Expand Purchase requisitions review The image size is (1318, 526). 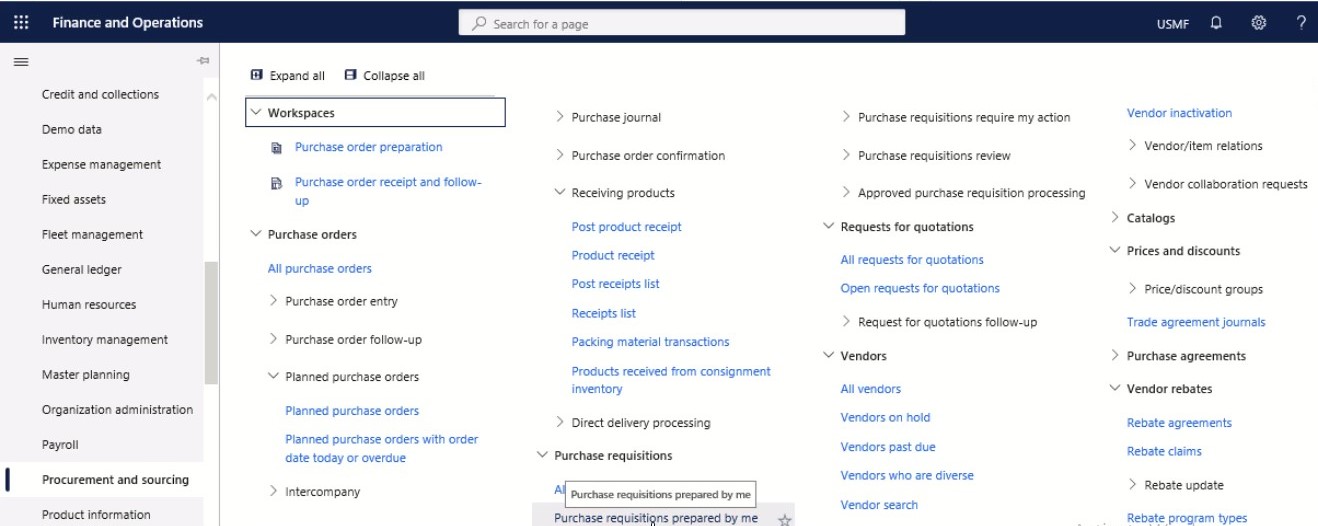click(847, 155)
